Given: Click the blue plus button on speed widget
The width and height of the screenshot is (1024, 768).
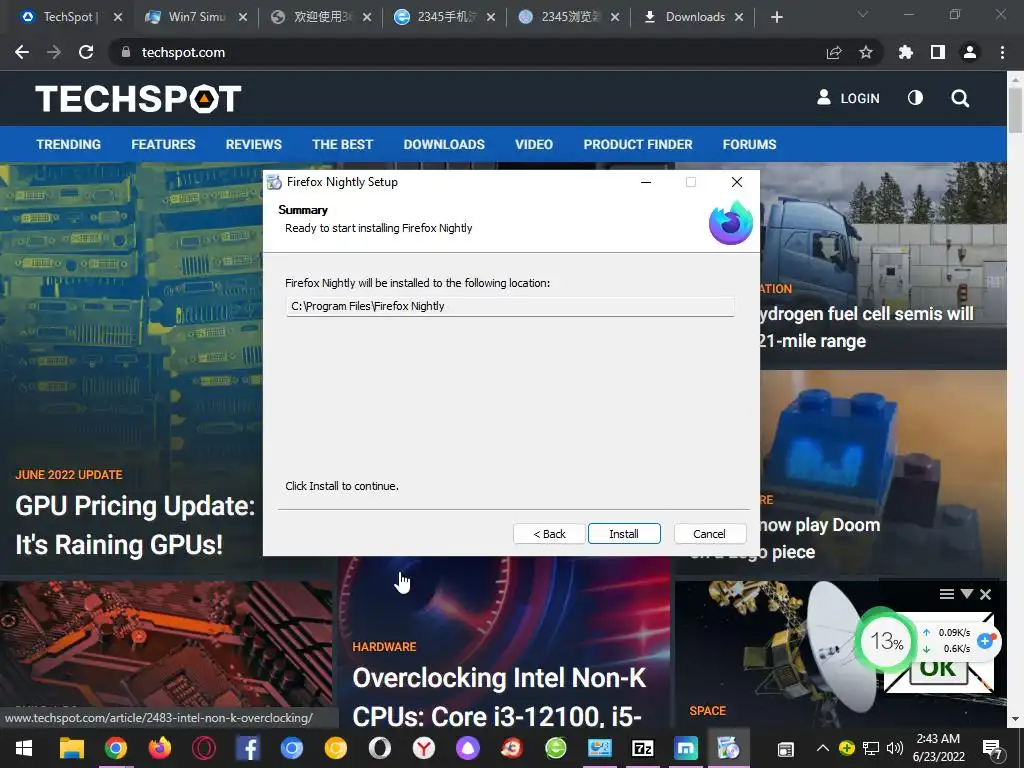Looking at the screenshot, I should [986, 641].
